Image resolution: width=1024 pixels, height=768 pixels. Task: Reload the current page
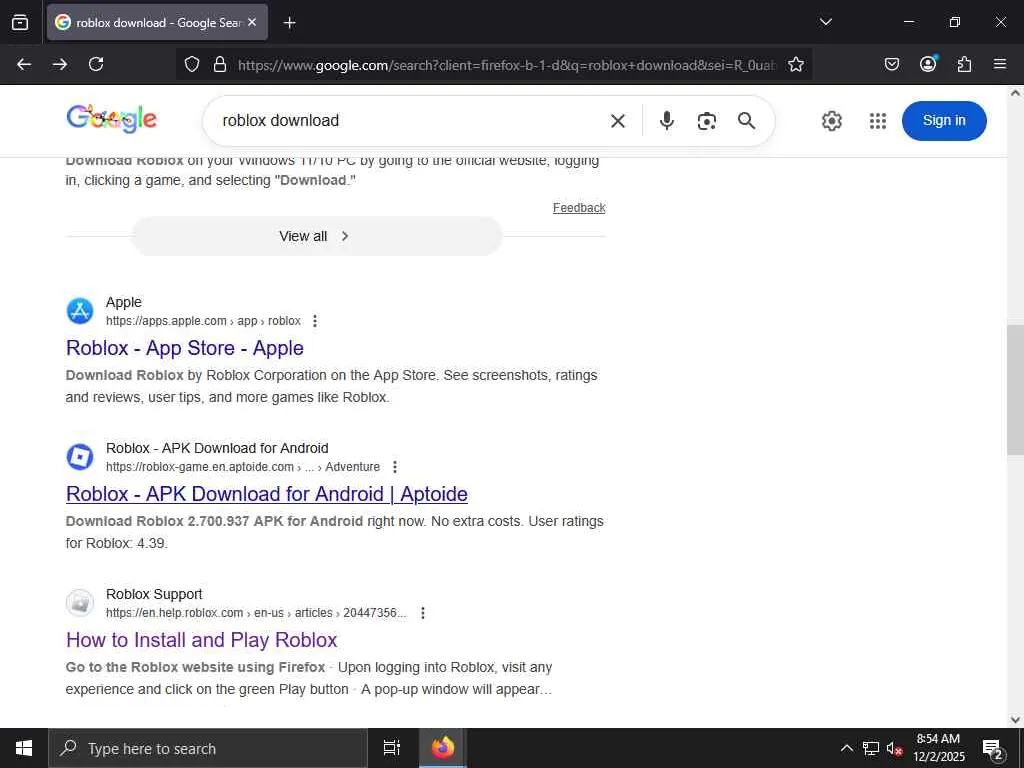pos(96,64)
